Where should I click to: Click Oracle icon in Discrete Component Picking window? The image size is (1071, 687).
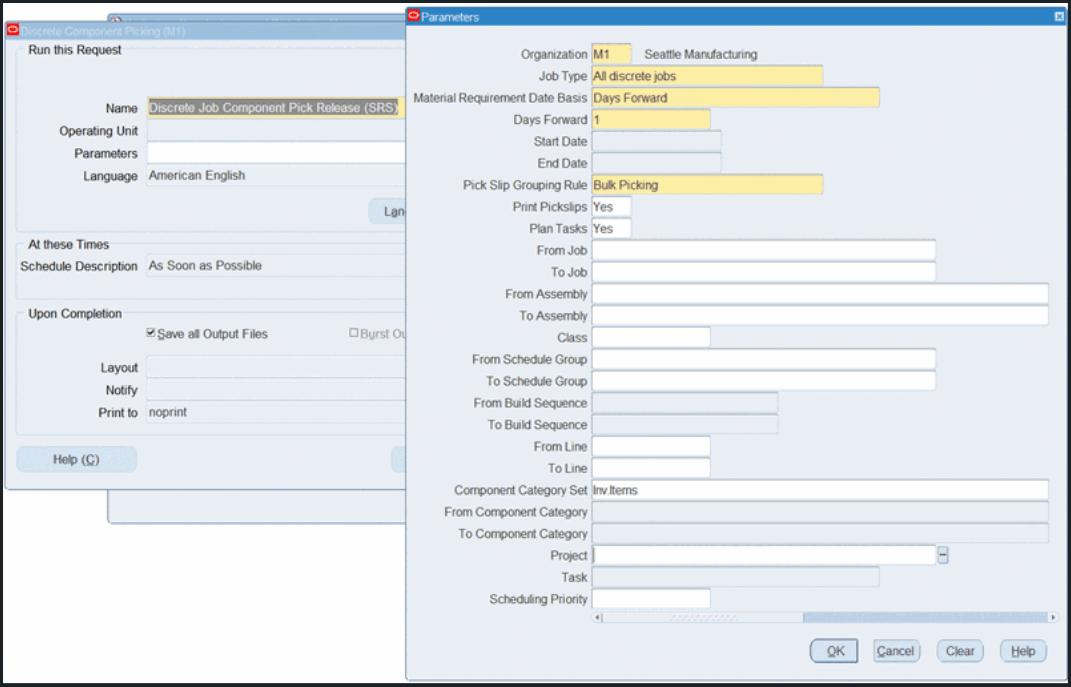(x=12, y=31)
